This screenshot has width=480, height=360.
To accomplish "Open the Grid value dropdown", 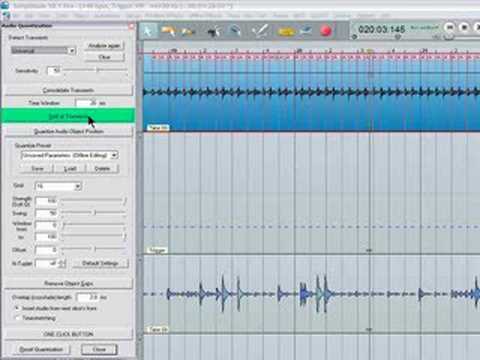I will (x=58, y=186).
